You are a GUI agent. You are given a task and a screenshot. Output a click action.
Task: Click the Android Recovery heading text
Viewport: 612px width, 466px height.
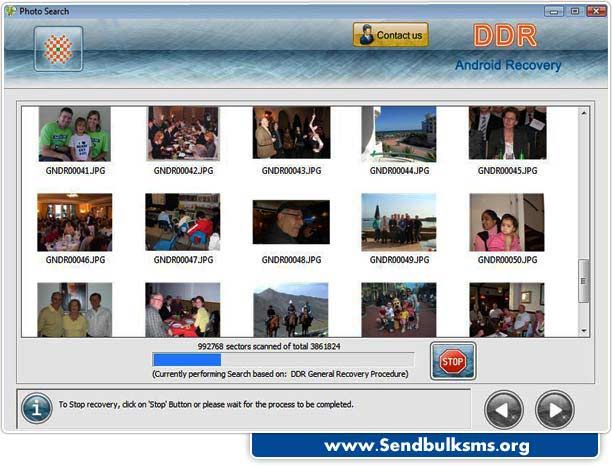(508, 65)
